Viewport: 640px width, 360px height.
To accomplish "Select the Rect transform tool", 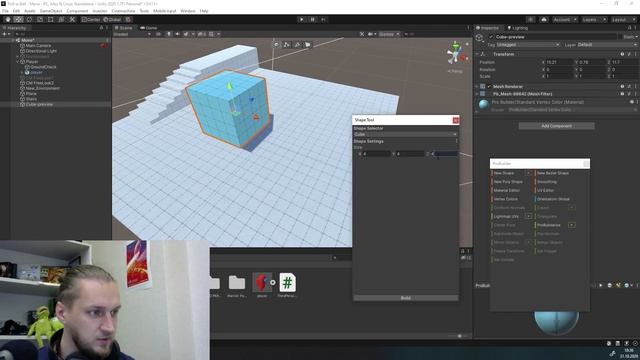I will [x=51, y=20].
